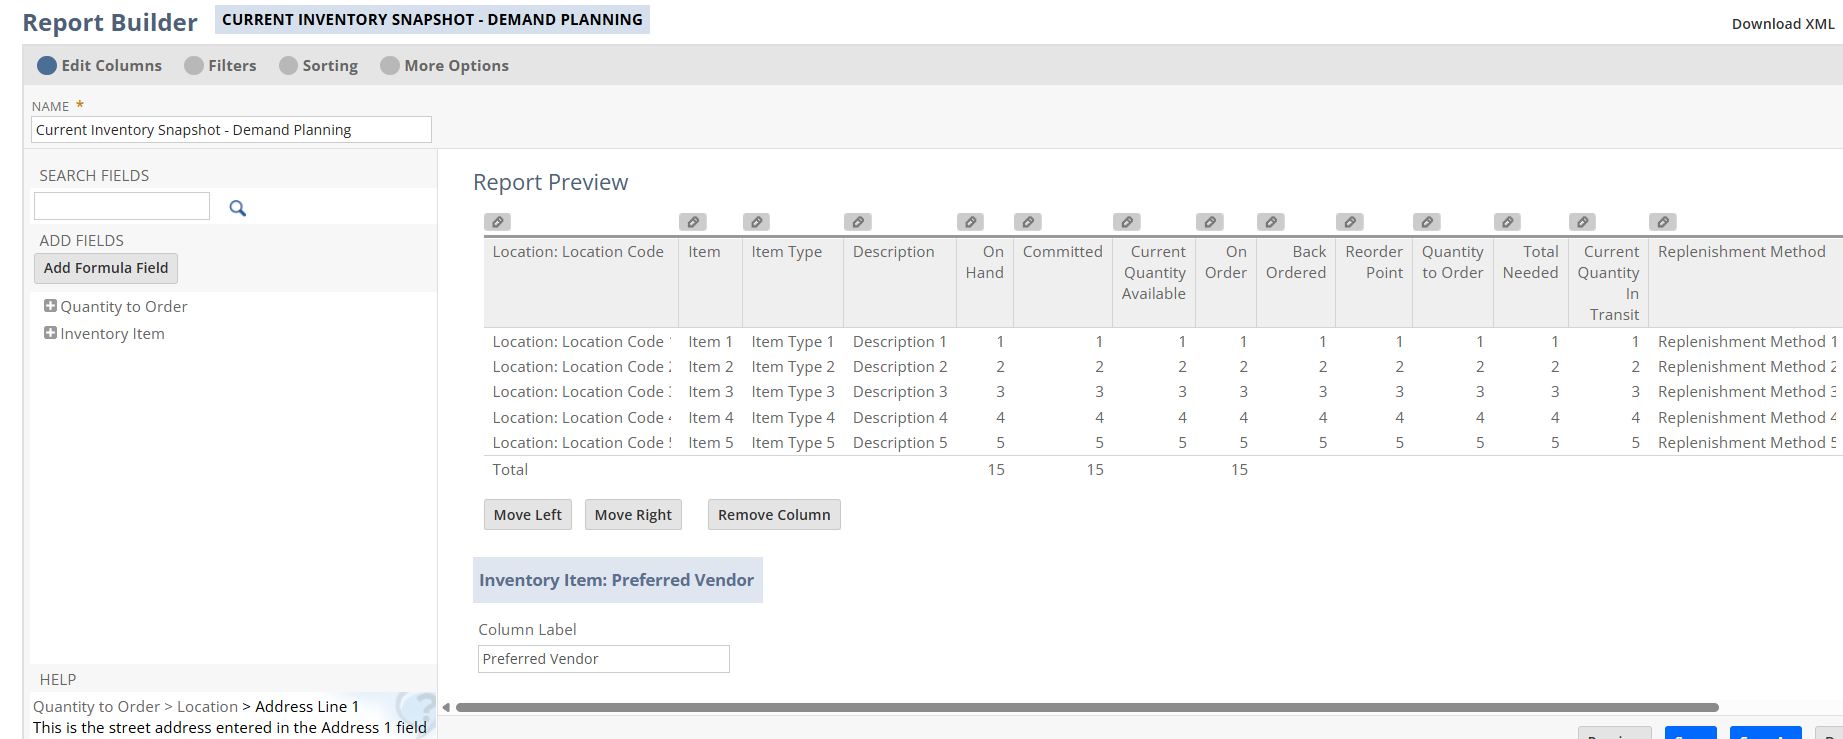This screenshot has width=1843, height=739.
Task: Click edit pencil above Quantity to Order column
Action: coord(1427,222)
